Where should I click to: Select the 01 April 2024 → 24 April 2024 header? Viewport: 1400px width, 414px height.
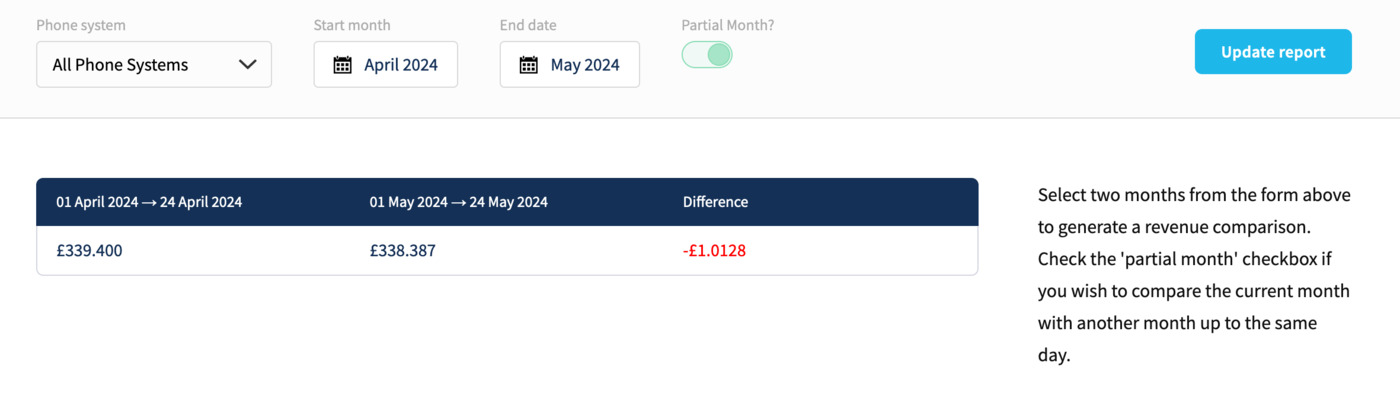pyautogui.click(x=149, y=202)
